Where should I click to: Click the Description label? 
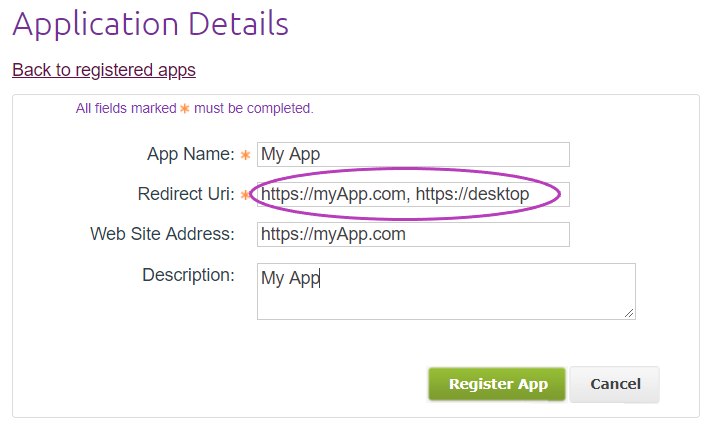point(188,275)
